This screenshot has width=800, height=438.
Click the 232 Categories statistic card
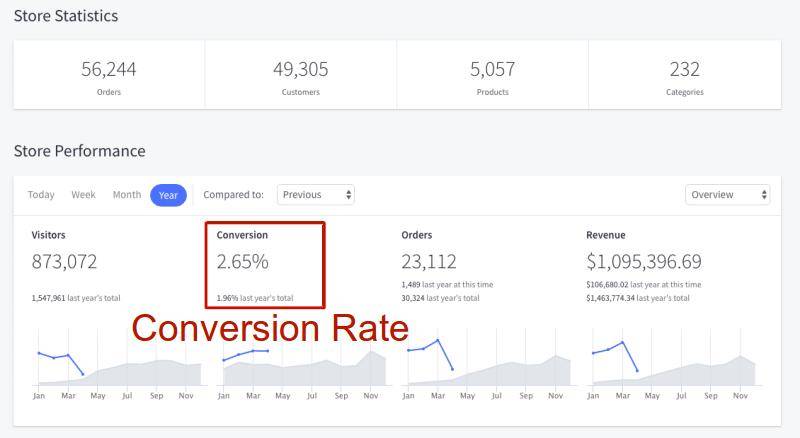point(685,75)
